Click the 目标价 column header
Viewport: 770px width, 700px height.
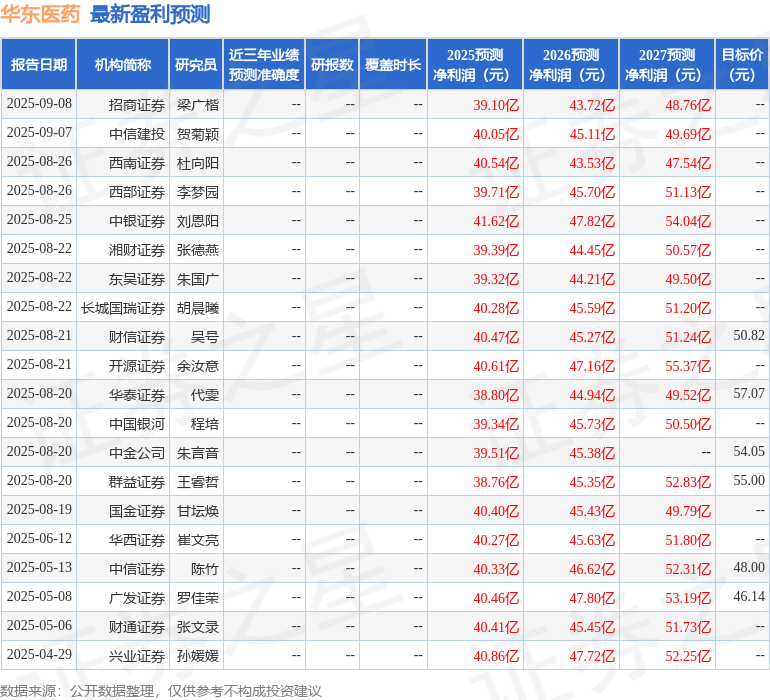pyautogui.click(x=742, y=65)
